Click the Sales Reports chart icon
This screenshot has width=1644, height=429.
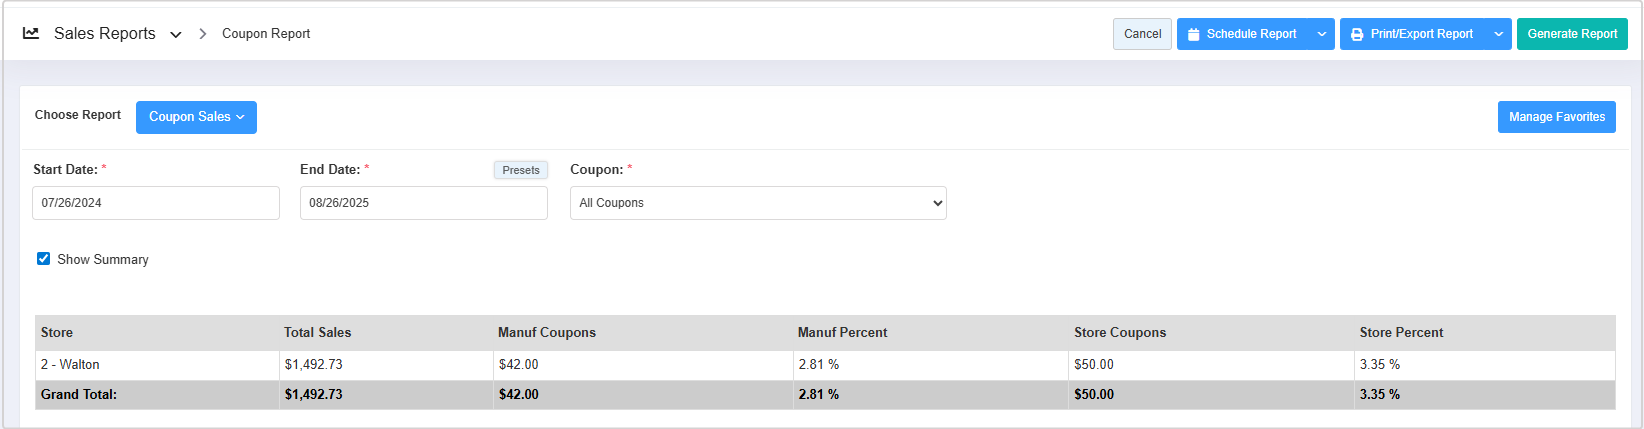pos(31,33)
